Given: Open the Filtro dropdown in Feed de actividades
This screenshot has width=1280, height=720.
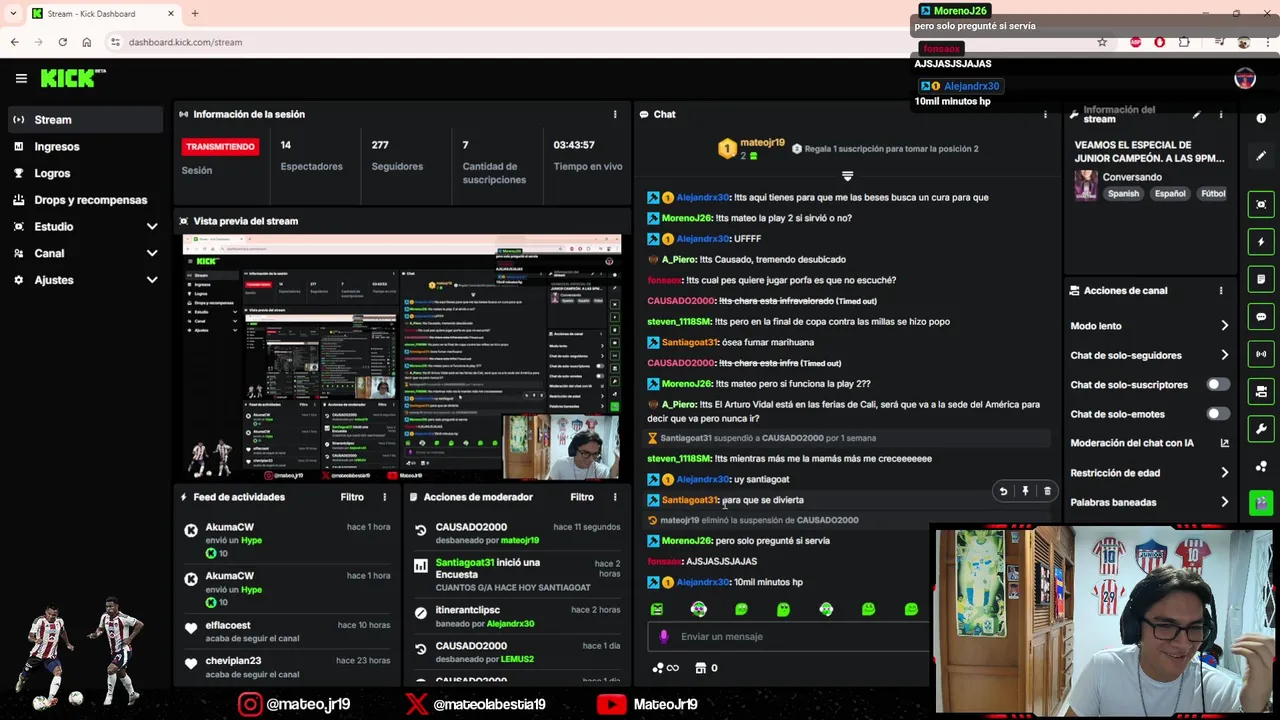Looking at the screenshot, I should coord(352,497).
